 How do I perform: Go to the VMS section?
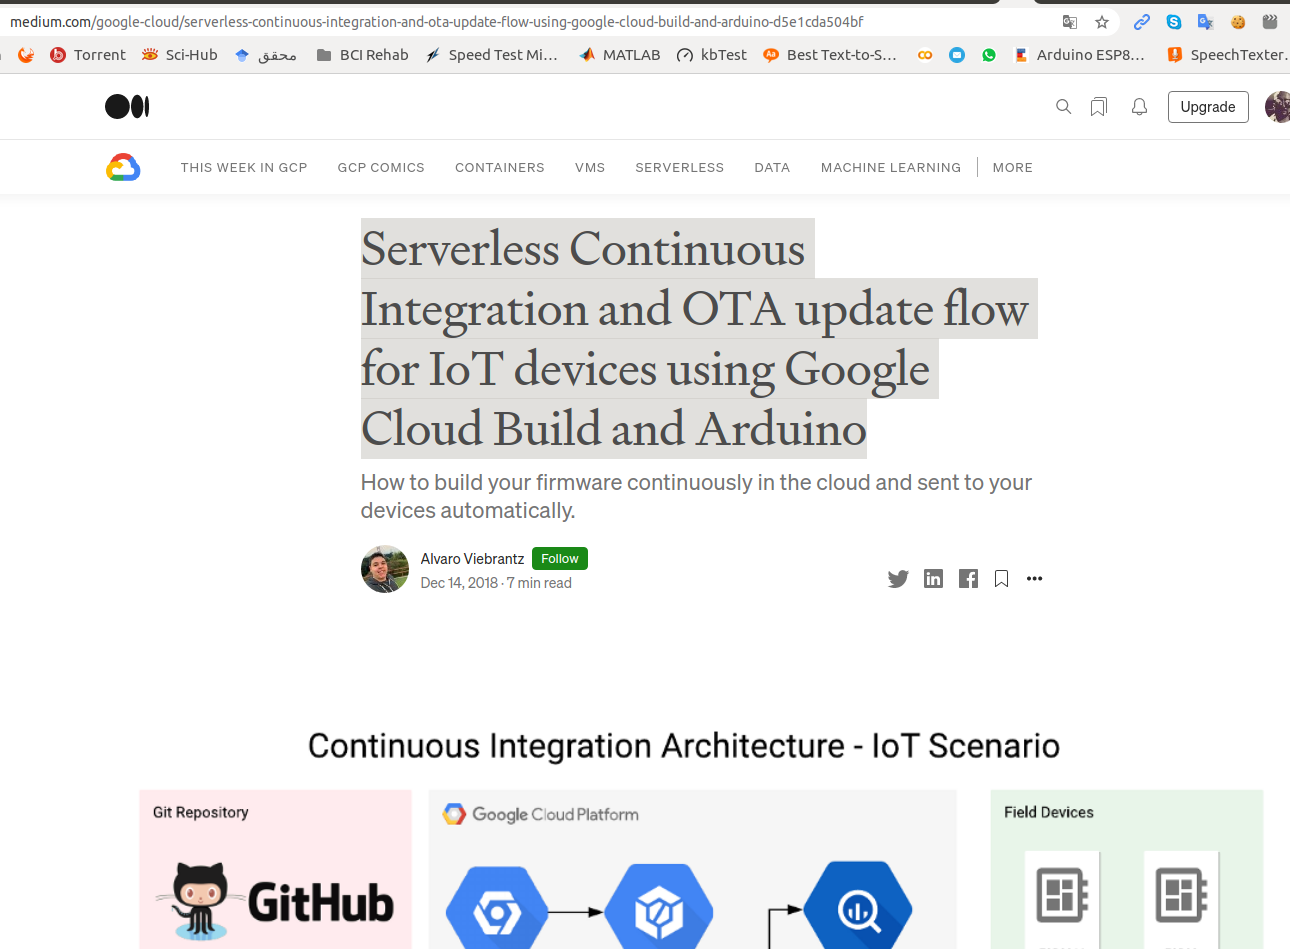point(590,168)
